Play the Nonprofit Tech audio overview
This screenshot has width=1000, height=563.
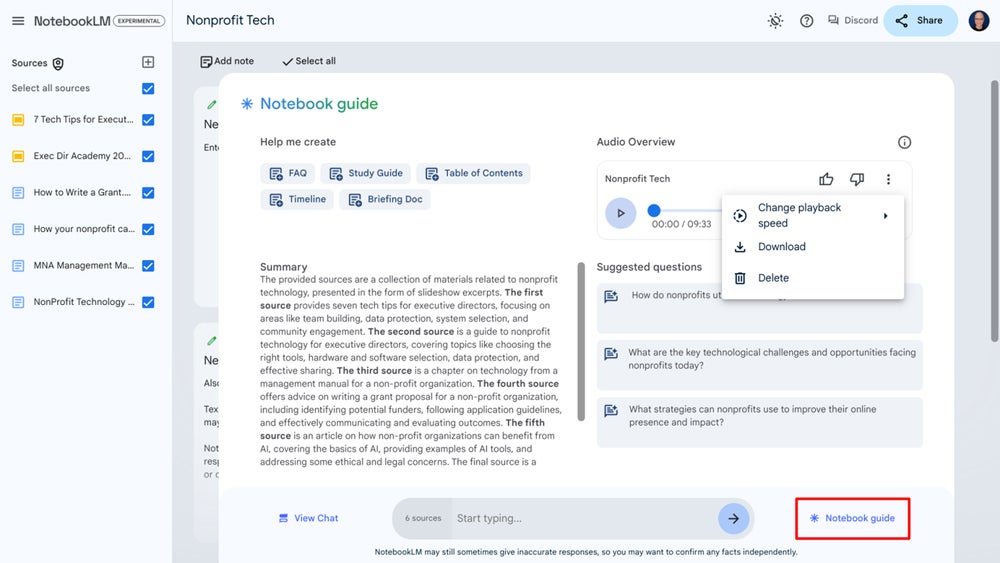click(x=620, y=213)
